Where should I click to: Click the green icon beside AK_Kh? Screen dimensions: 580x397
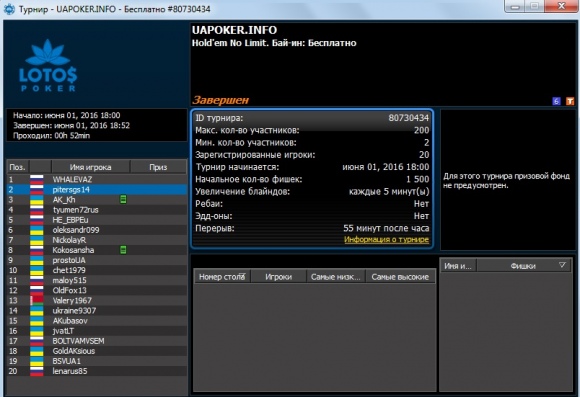(x=123, y=200)
